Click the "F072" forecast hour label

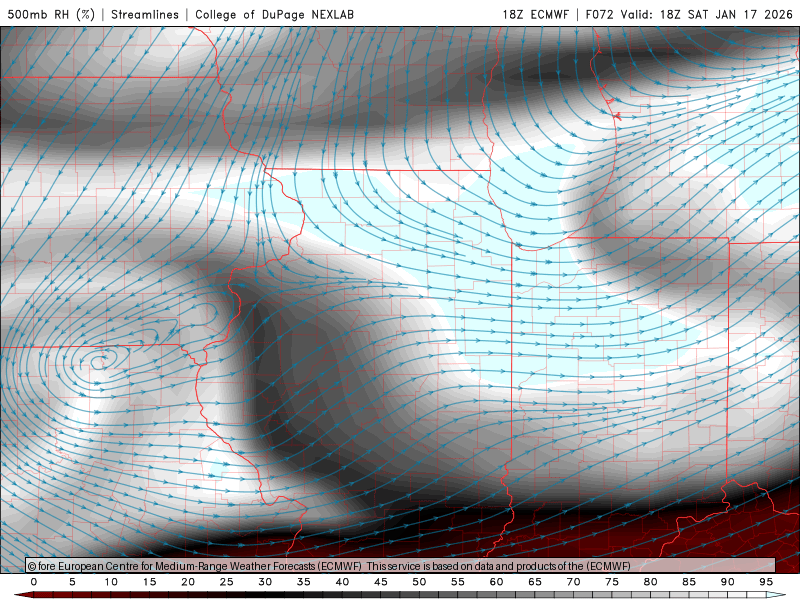599,14
